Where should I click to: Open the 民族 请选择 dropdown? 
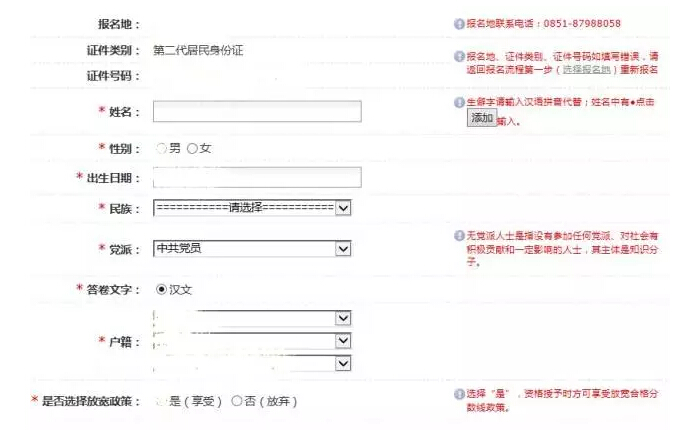[252, 208]
